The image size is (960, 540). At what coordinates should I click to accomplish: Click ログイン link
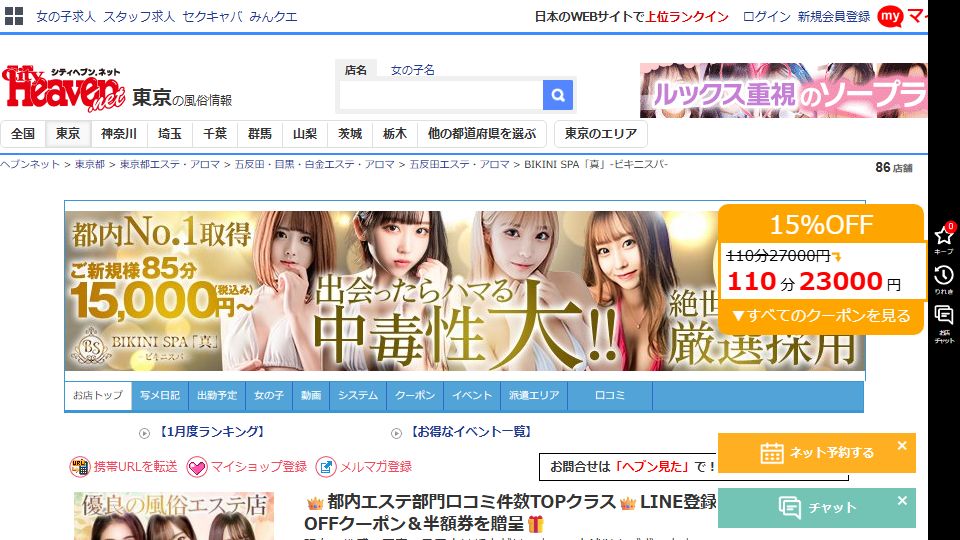click(767, 17)
